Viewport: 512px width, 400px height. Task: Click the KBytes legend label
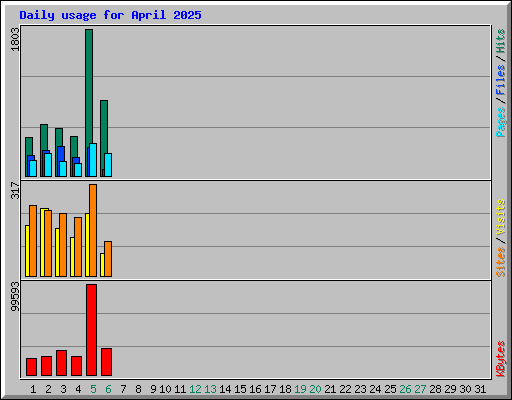point(500,359)
